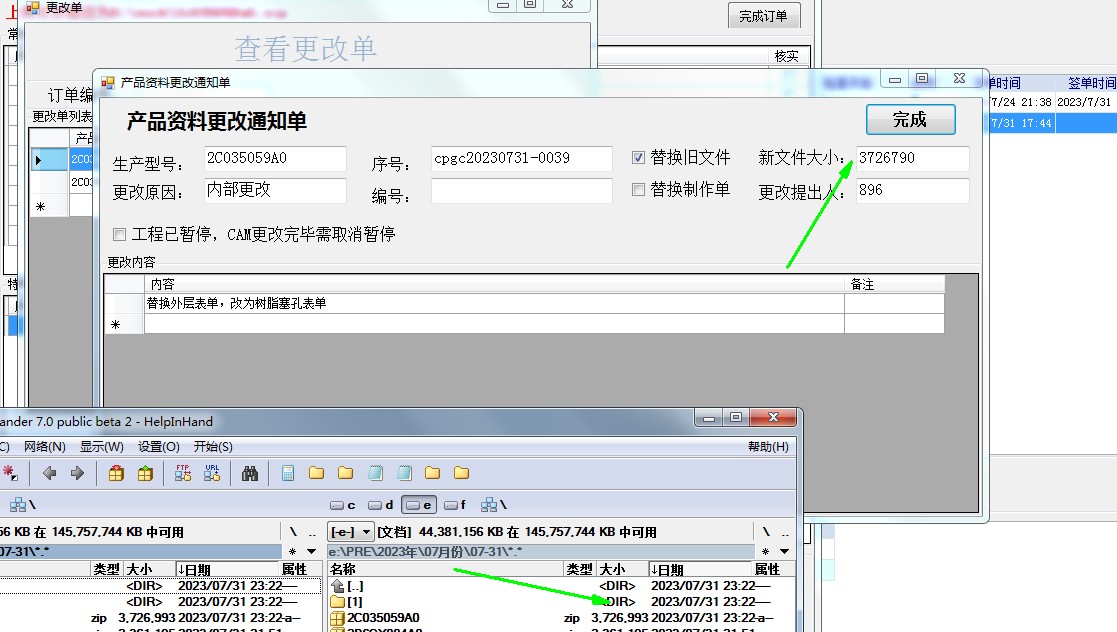Click the unpack files (green-top box) icon
The width and height of the screenshot is (1117, 632).
[145, 473]
